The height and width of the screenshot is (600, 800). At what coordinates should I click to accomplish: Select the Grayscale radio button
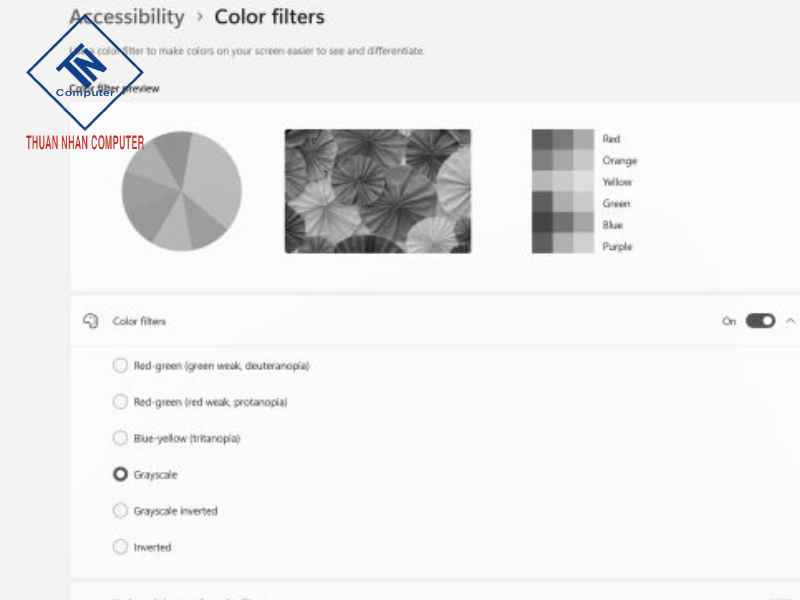pos(121,474)
